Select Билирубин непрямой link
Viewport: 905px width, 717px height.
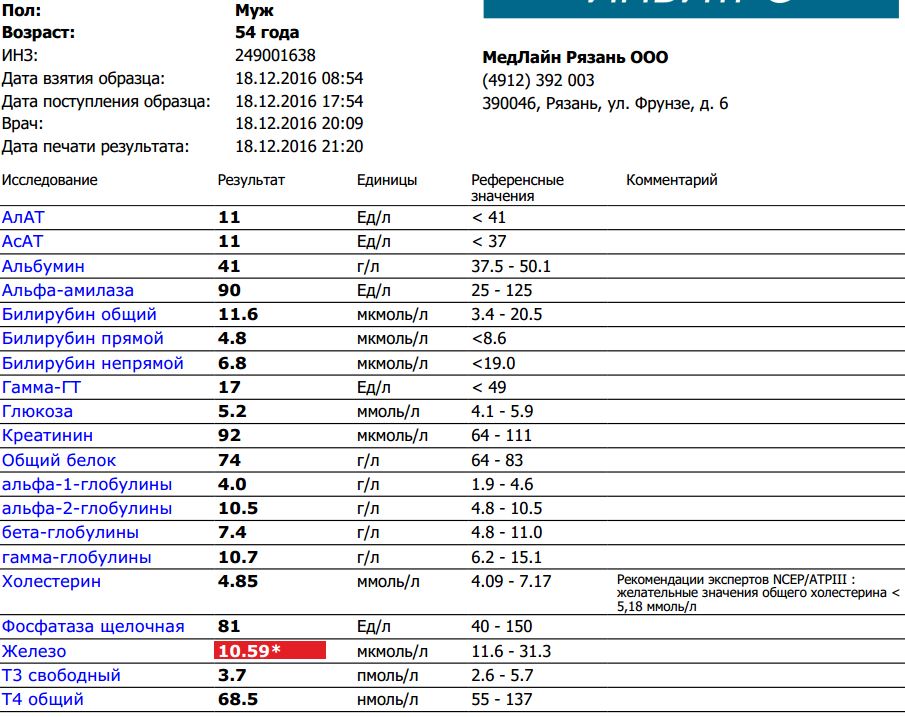click(x=93, y=363)
